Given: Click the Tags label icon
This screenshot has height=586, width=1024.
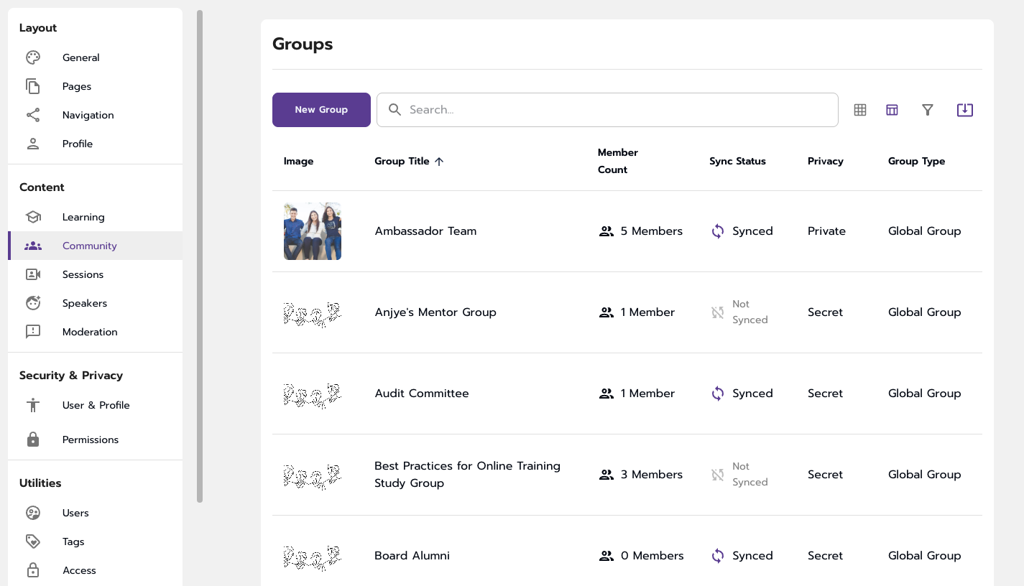Looking at the screenshot, I should (x=33, y=542).
